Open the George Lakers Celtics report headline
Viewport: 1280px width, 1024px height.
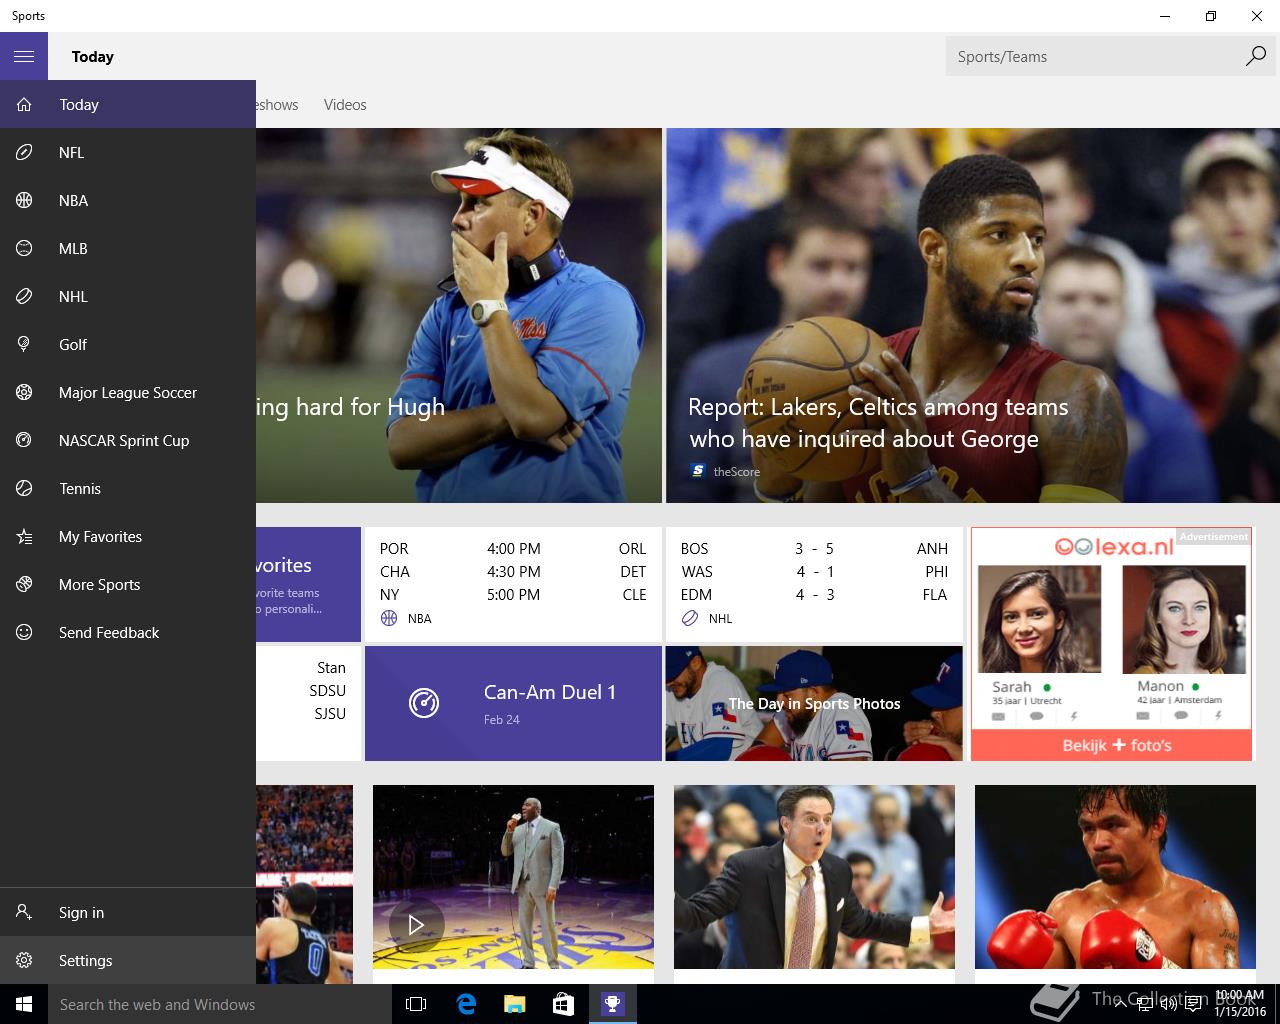tap(878, 423)
